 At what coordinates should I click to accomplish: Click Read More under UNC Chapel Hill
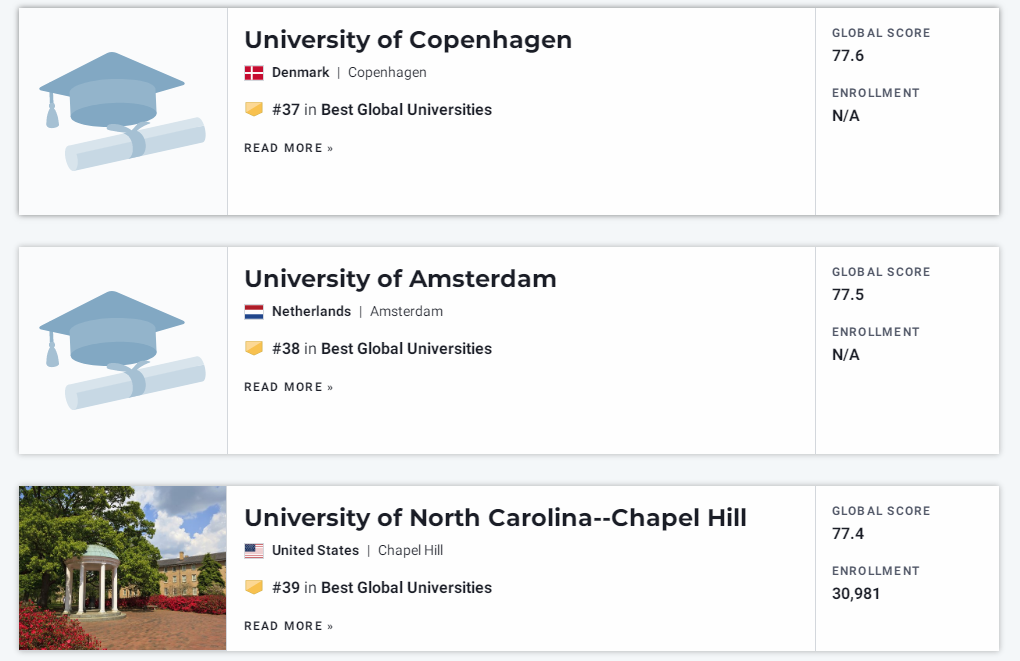pos(289,626)
